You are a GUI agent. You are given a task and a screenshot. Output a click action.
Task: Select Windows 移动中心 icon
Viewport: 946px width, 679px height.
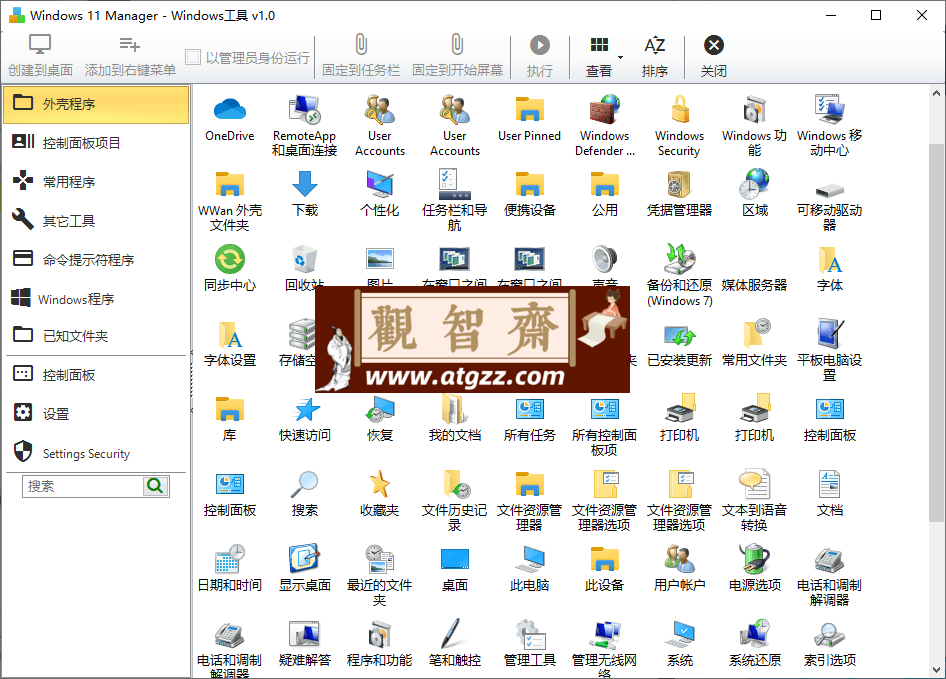tap(829, 110)
